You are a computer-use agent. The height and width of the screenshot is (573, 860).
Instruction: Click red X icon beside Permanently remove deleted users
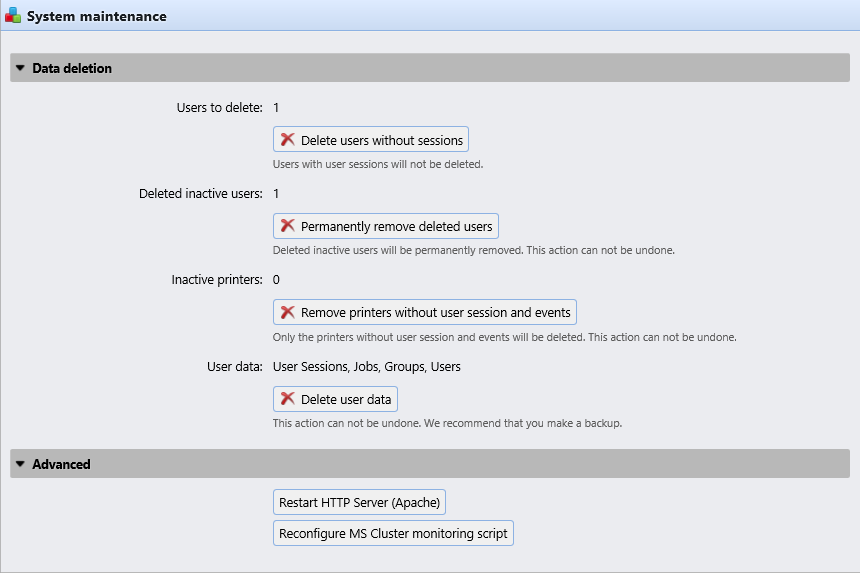(x=288, y=226)
